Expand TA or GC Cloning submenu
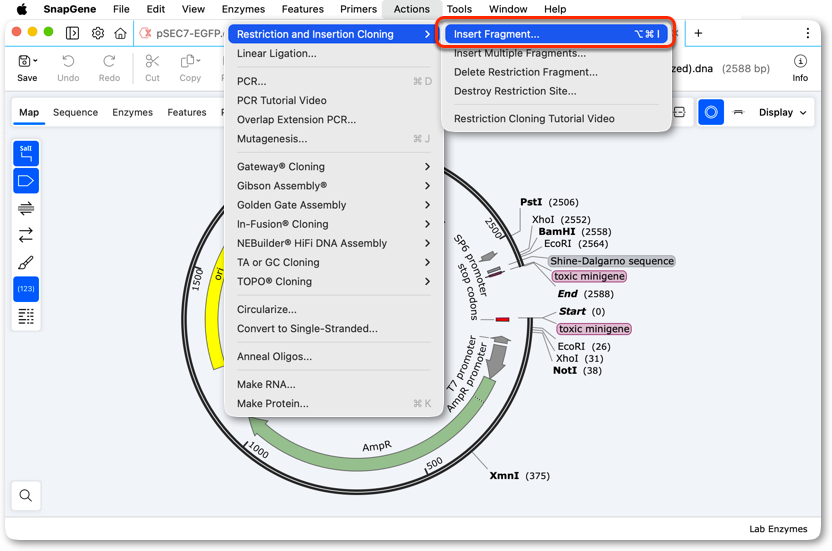The image size is (832, 551). (x=333, y=262)
